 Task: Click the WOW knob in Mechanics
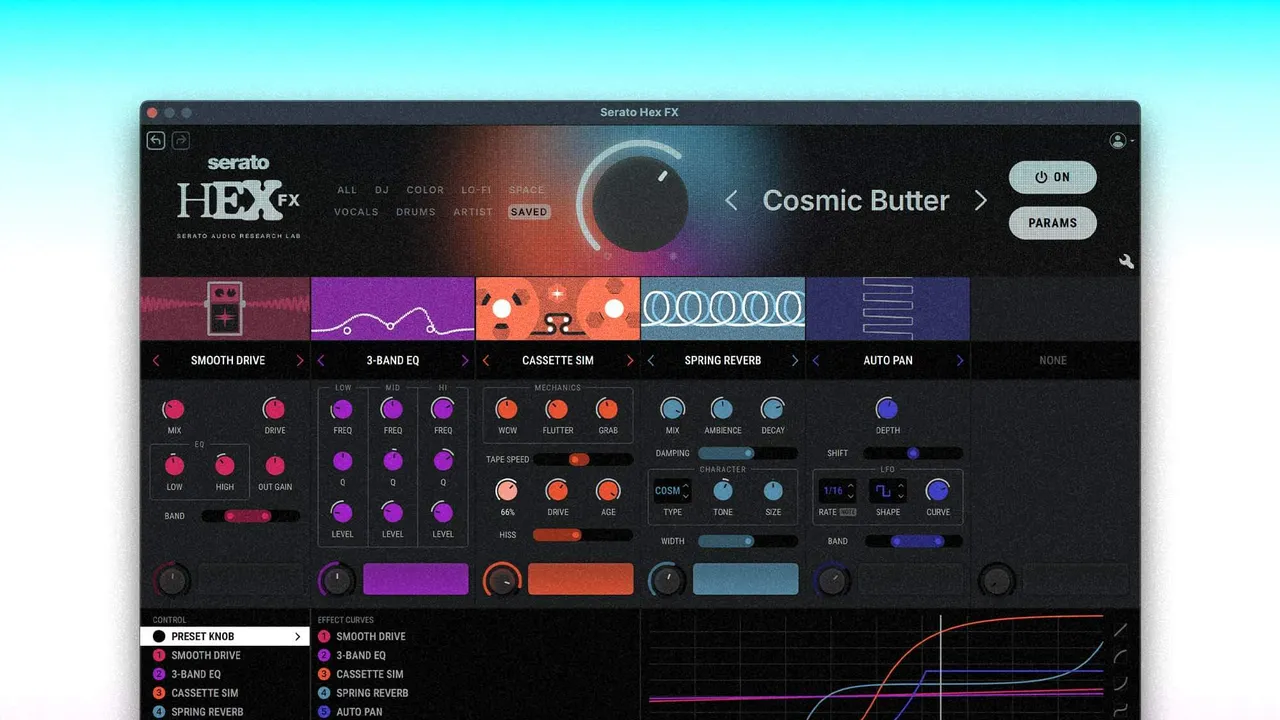pos(507,409)
